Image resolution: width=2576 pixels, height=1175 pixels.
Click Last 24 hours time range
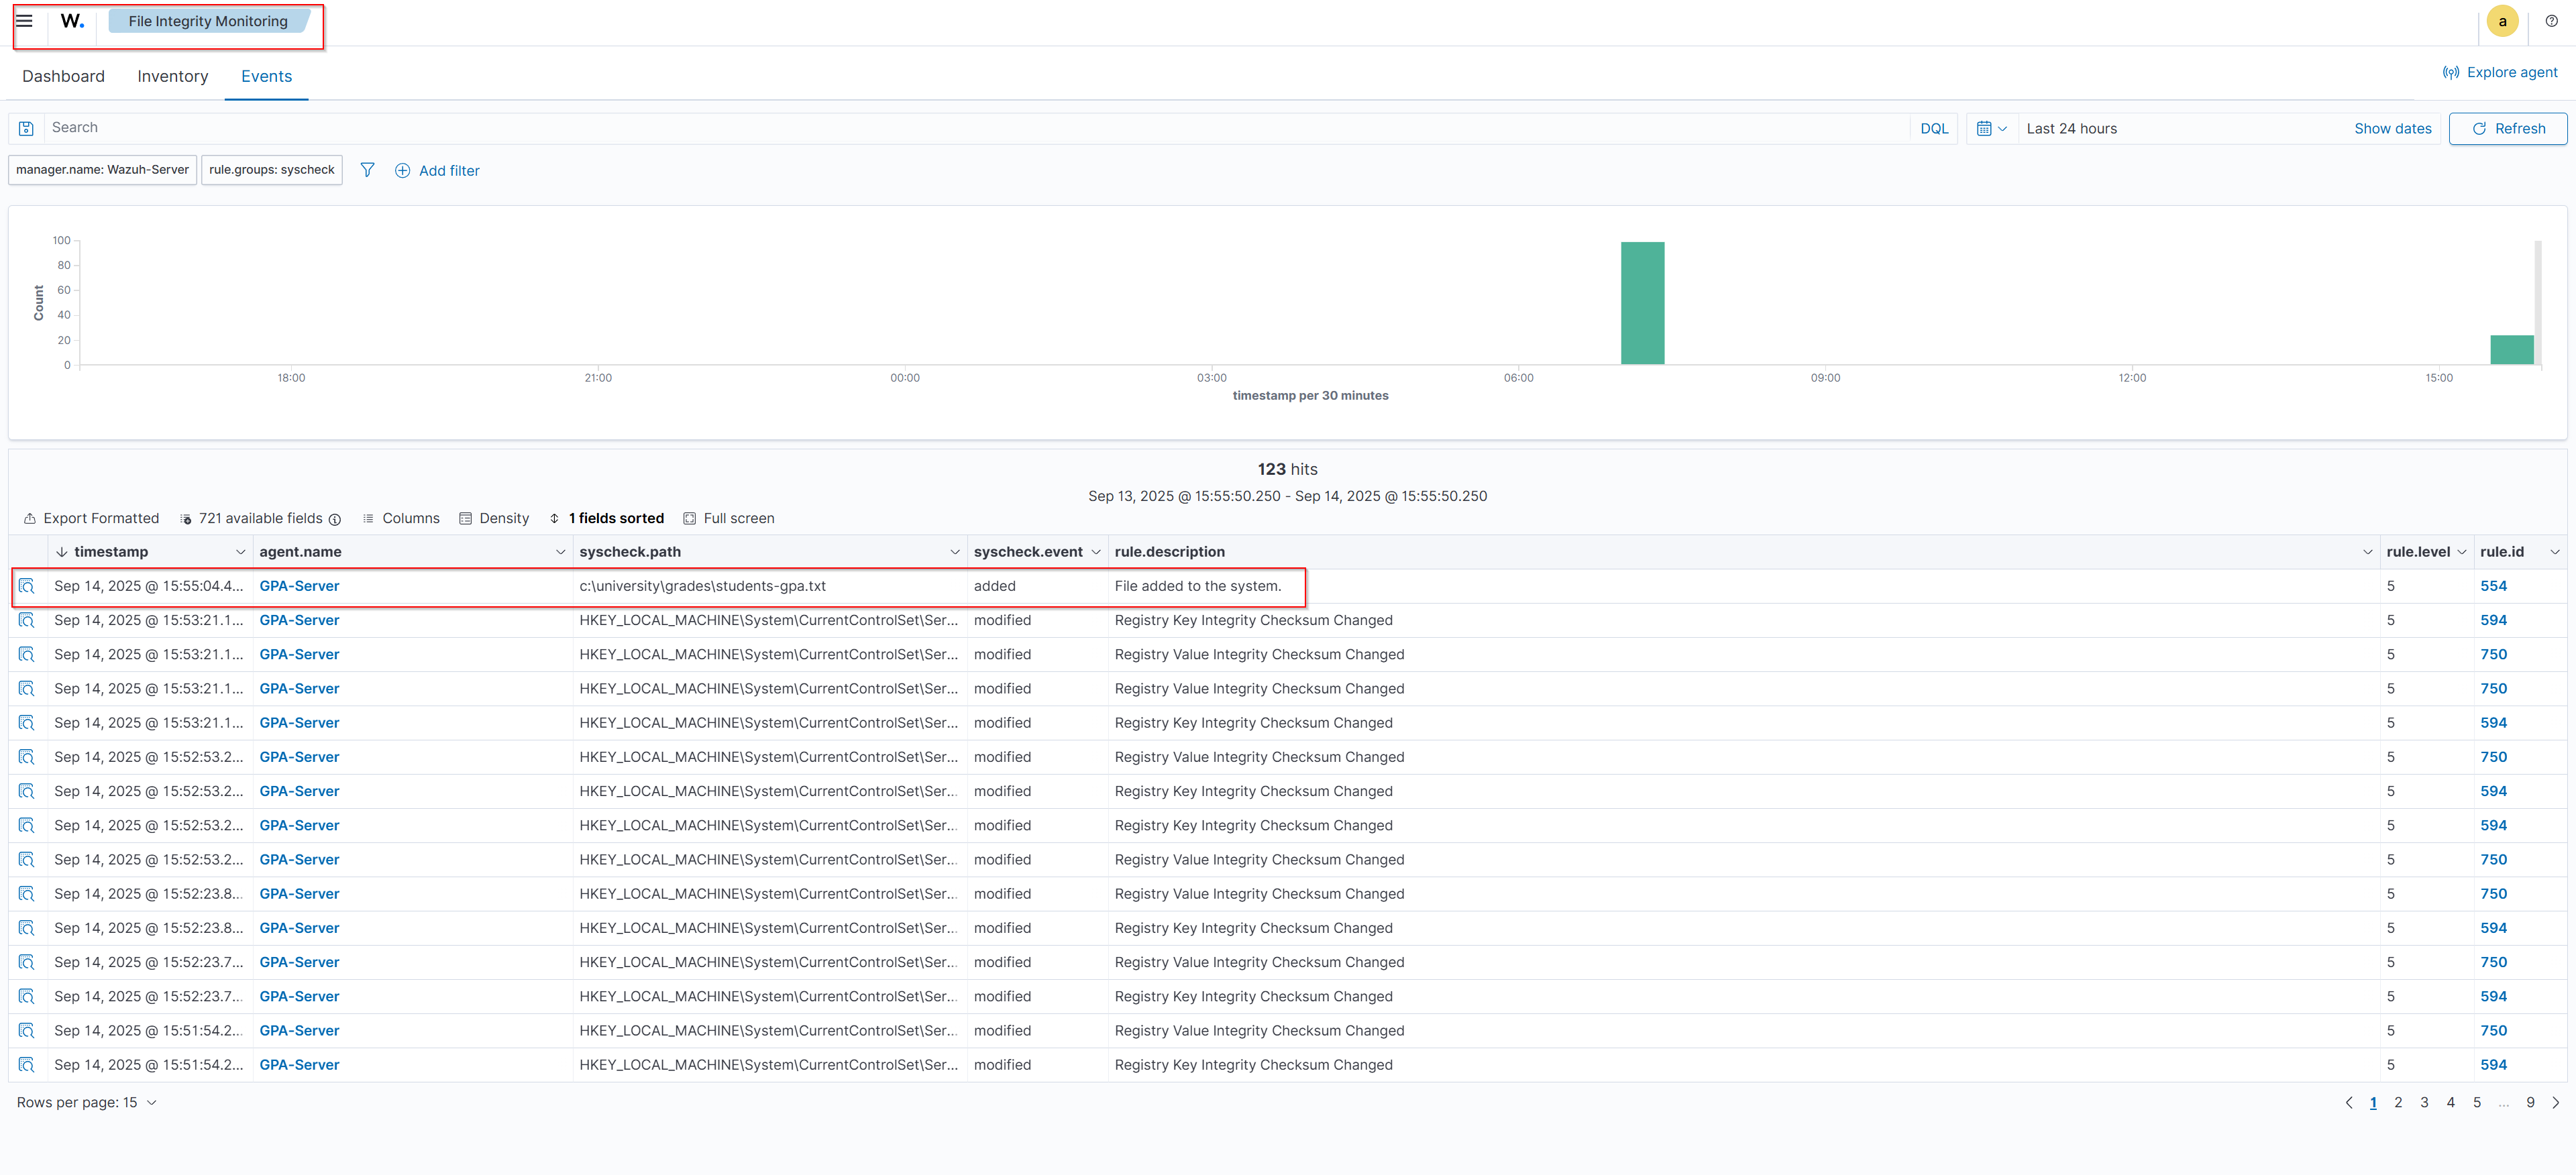(2071, 128)
